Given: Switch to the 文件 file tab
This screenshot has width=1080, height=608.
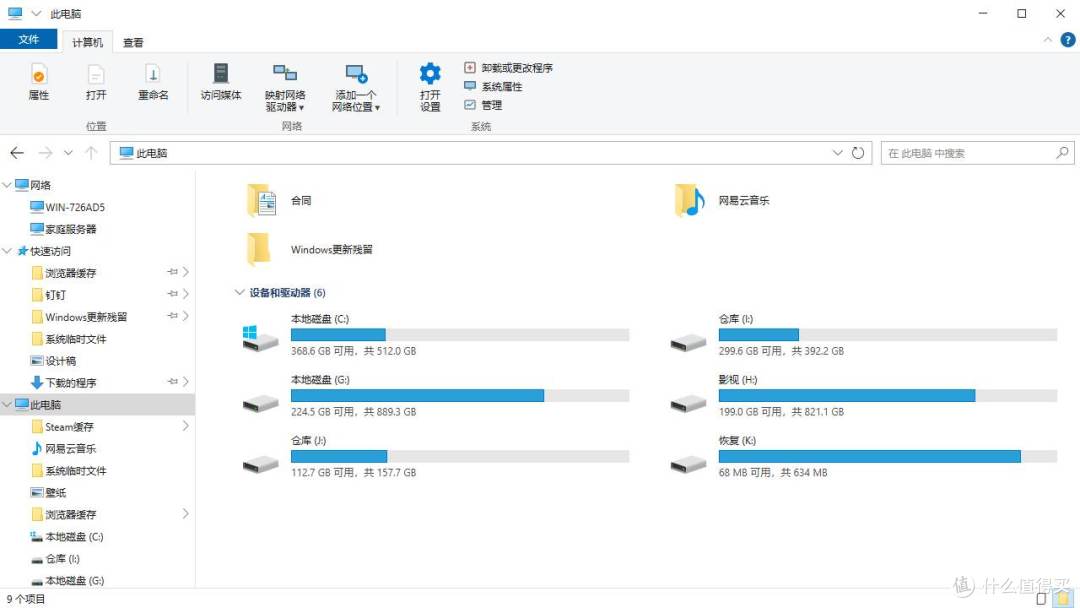Looking at the screenshot, I should [28, 39].
